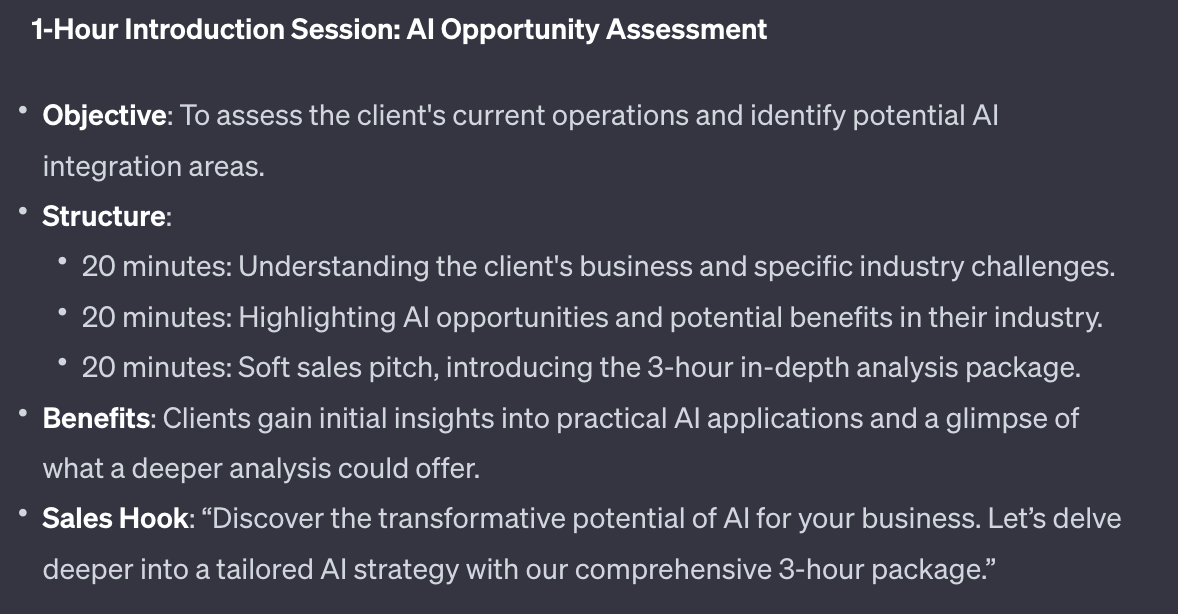Click the bullet point before "Benefits"
Screen dimensions: 1178x614
(x=23, y=414)
